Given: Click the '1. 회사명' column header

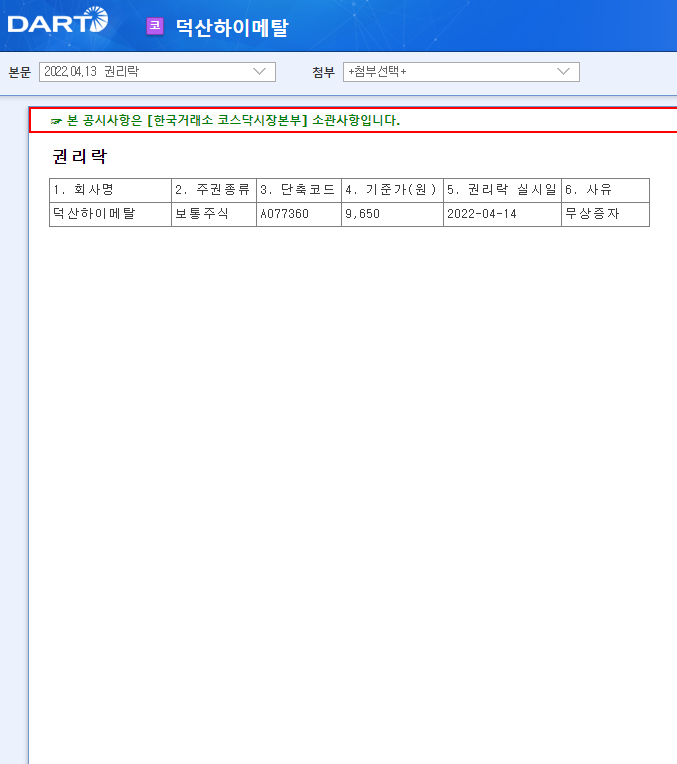Looking at the screenshot, I should tap(111, 190).
